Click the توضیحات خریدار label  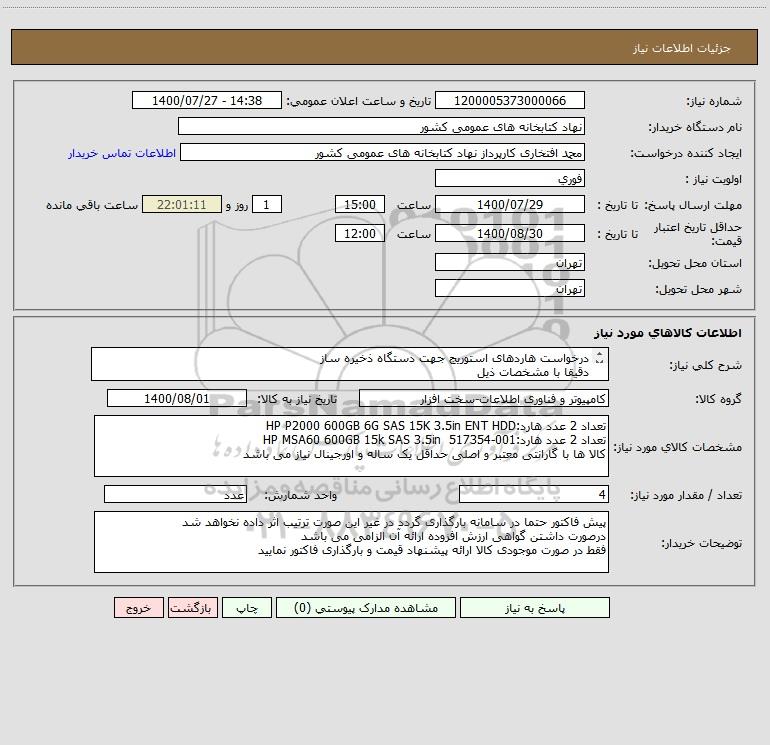coord(702,543)
